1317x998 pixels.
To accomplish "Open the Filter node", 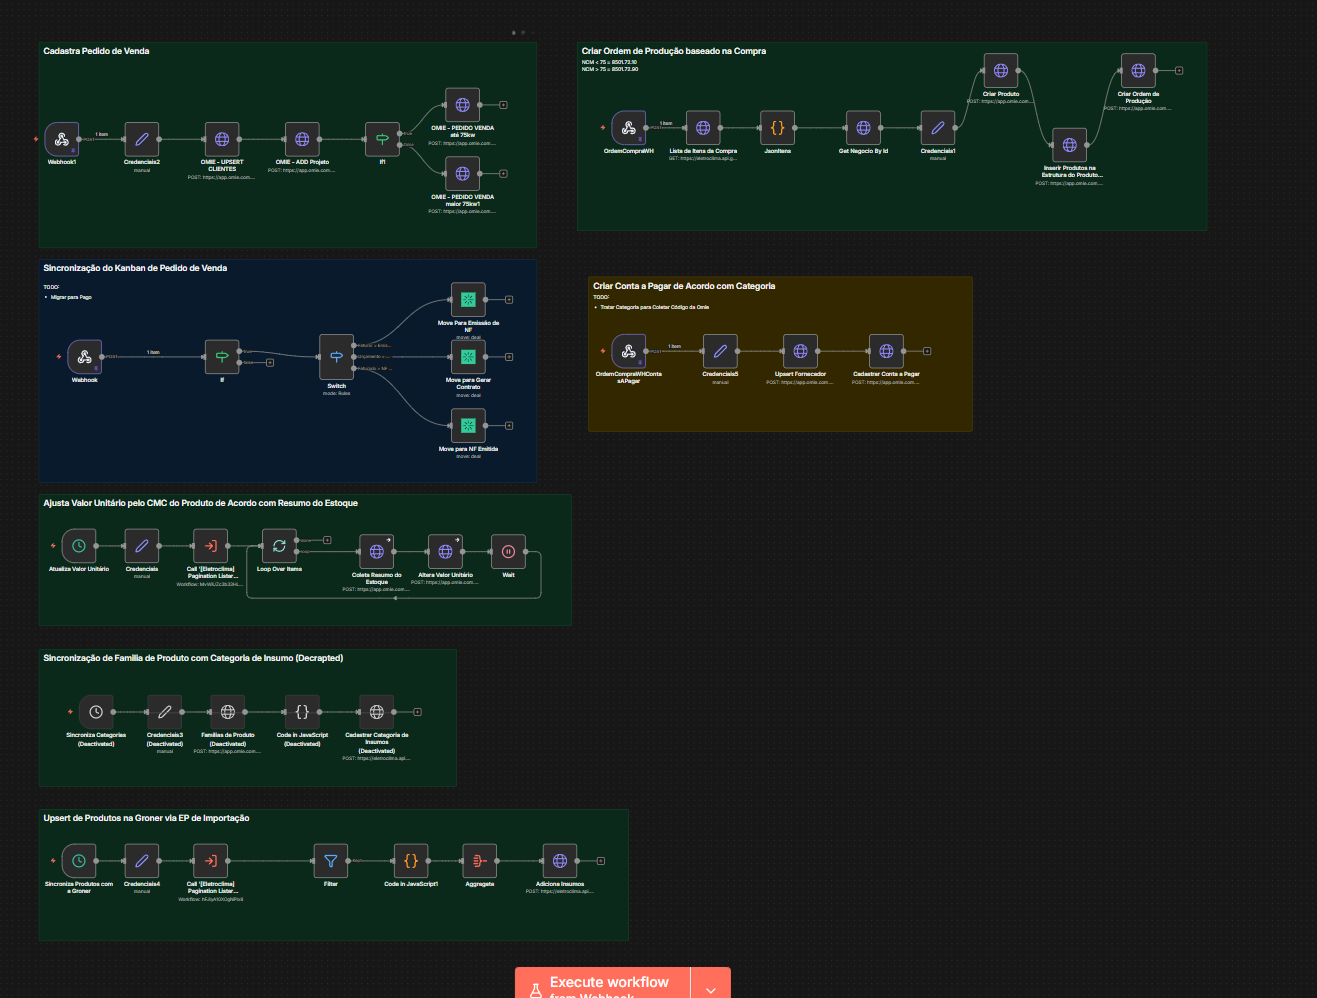I will 331,861.
